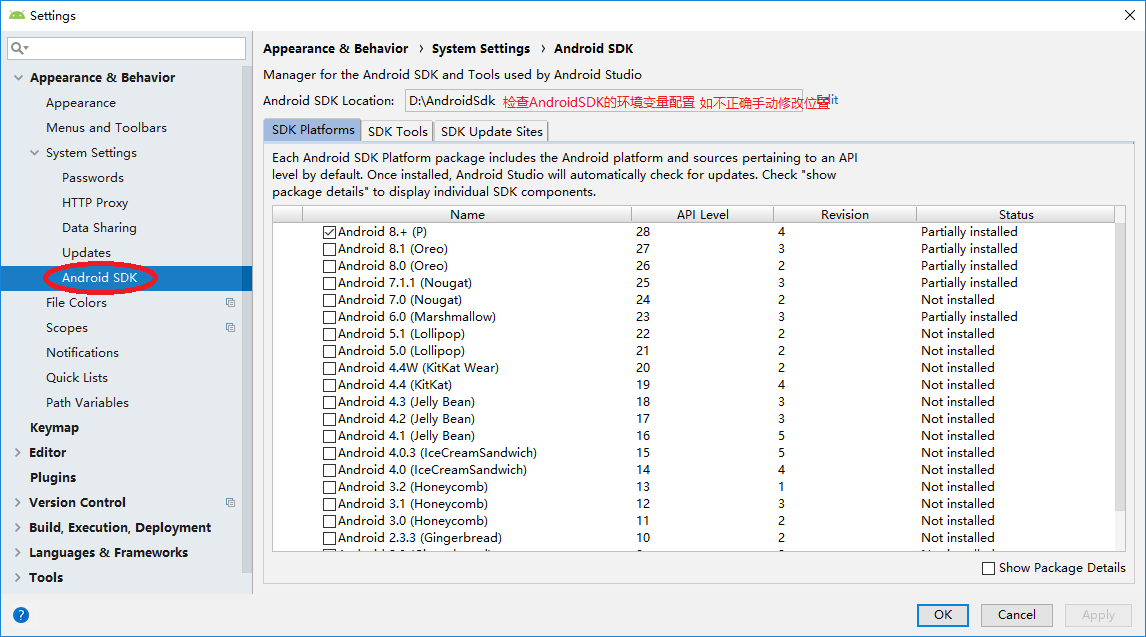Select Android SDK in settings tree
Screen dimensions: 1146x637
(99, 278)
